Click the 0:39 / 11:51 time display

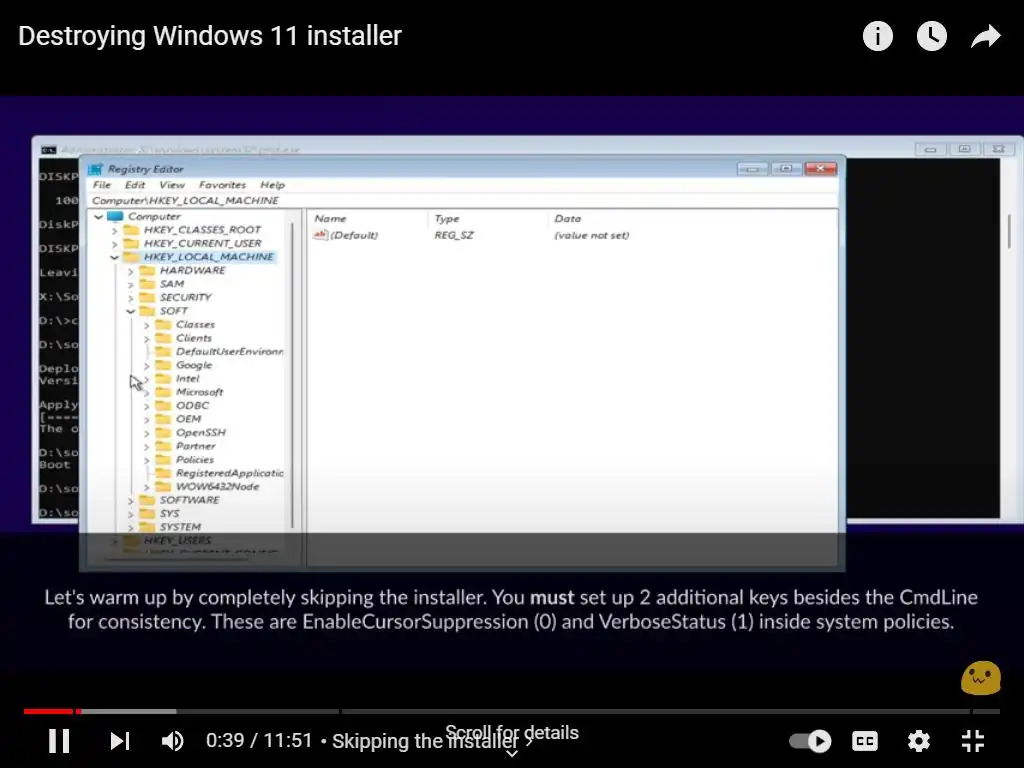point(259,741)
